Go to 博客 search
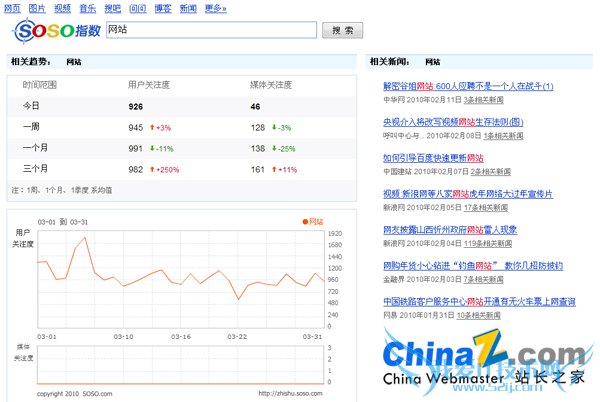 click(163, 8)
